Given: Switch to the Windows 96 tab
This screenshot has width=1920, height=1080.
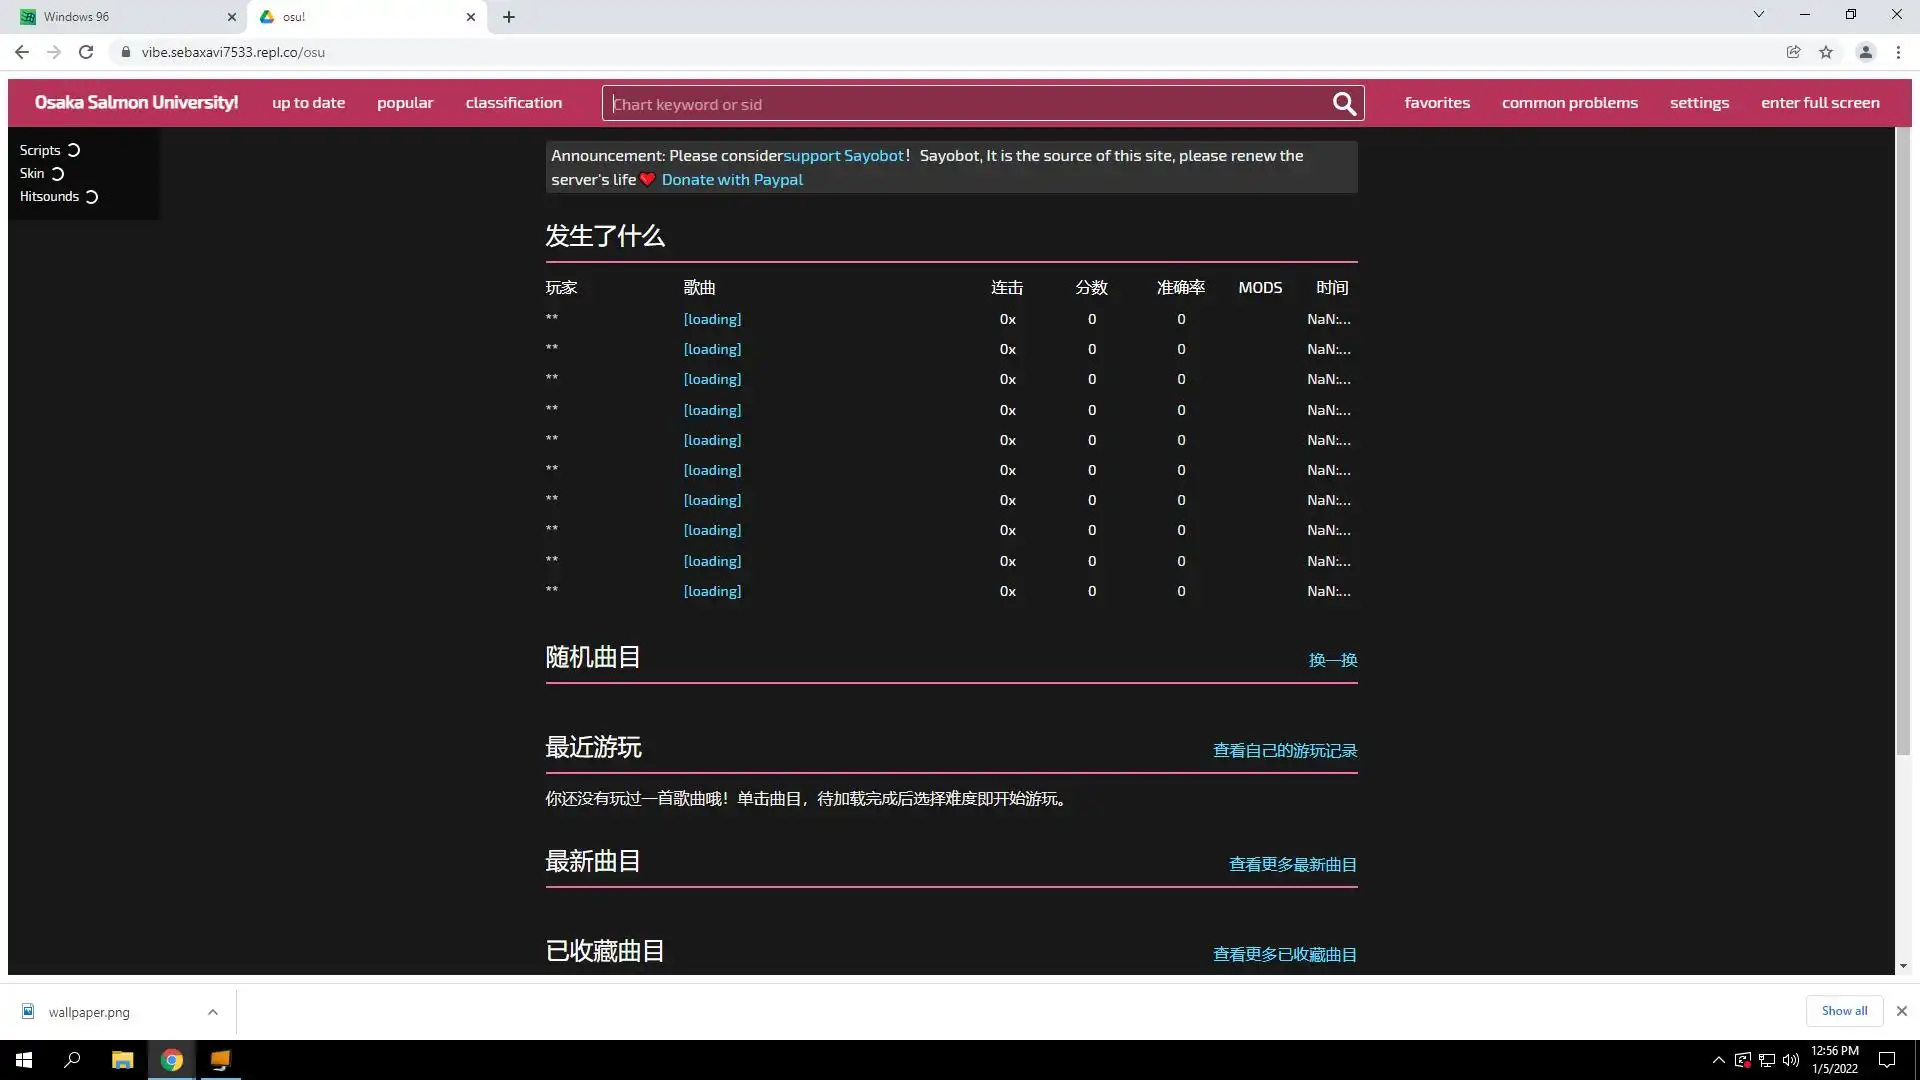Looking at the screenshot, I should pos(120,17).
